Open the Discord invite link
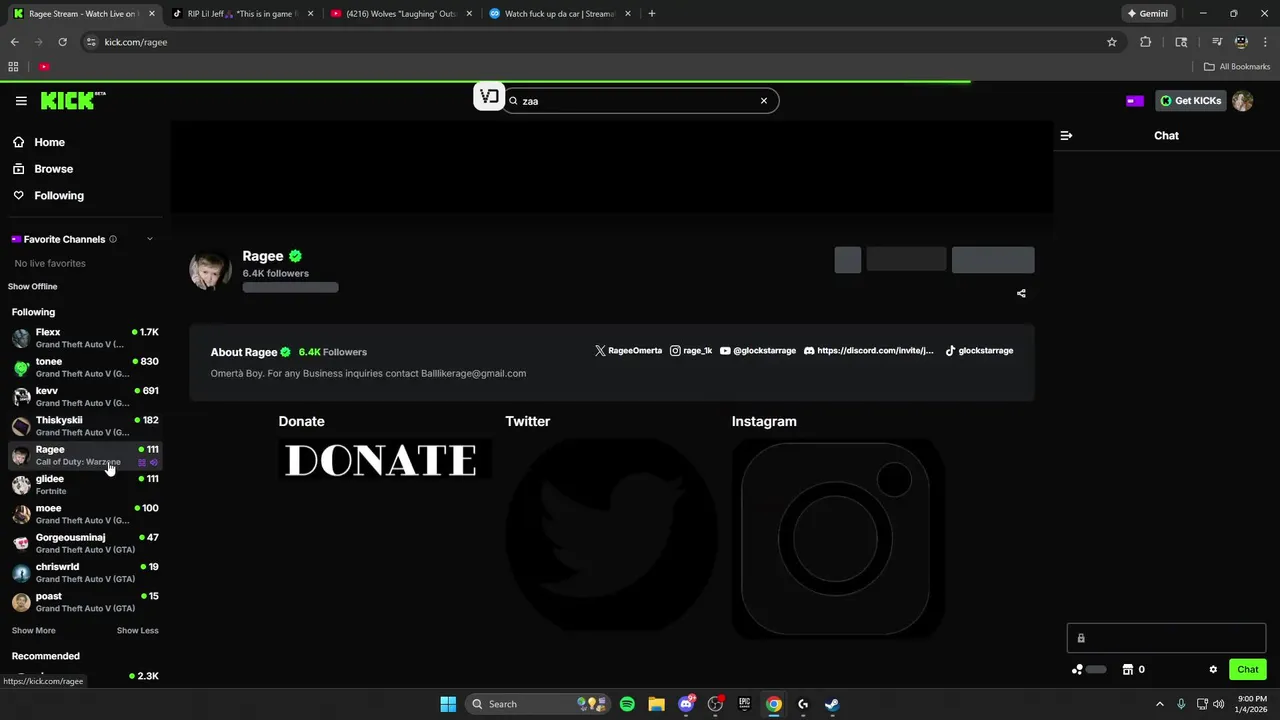The width and height of the screenshot is (1280, 720). pos(869,351)
